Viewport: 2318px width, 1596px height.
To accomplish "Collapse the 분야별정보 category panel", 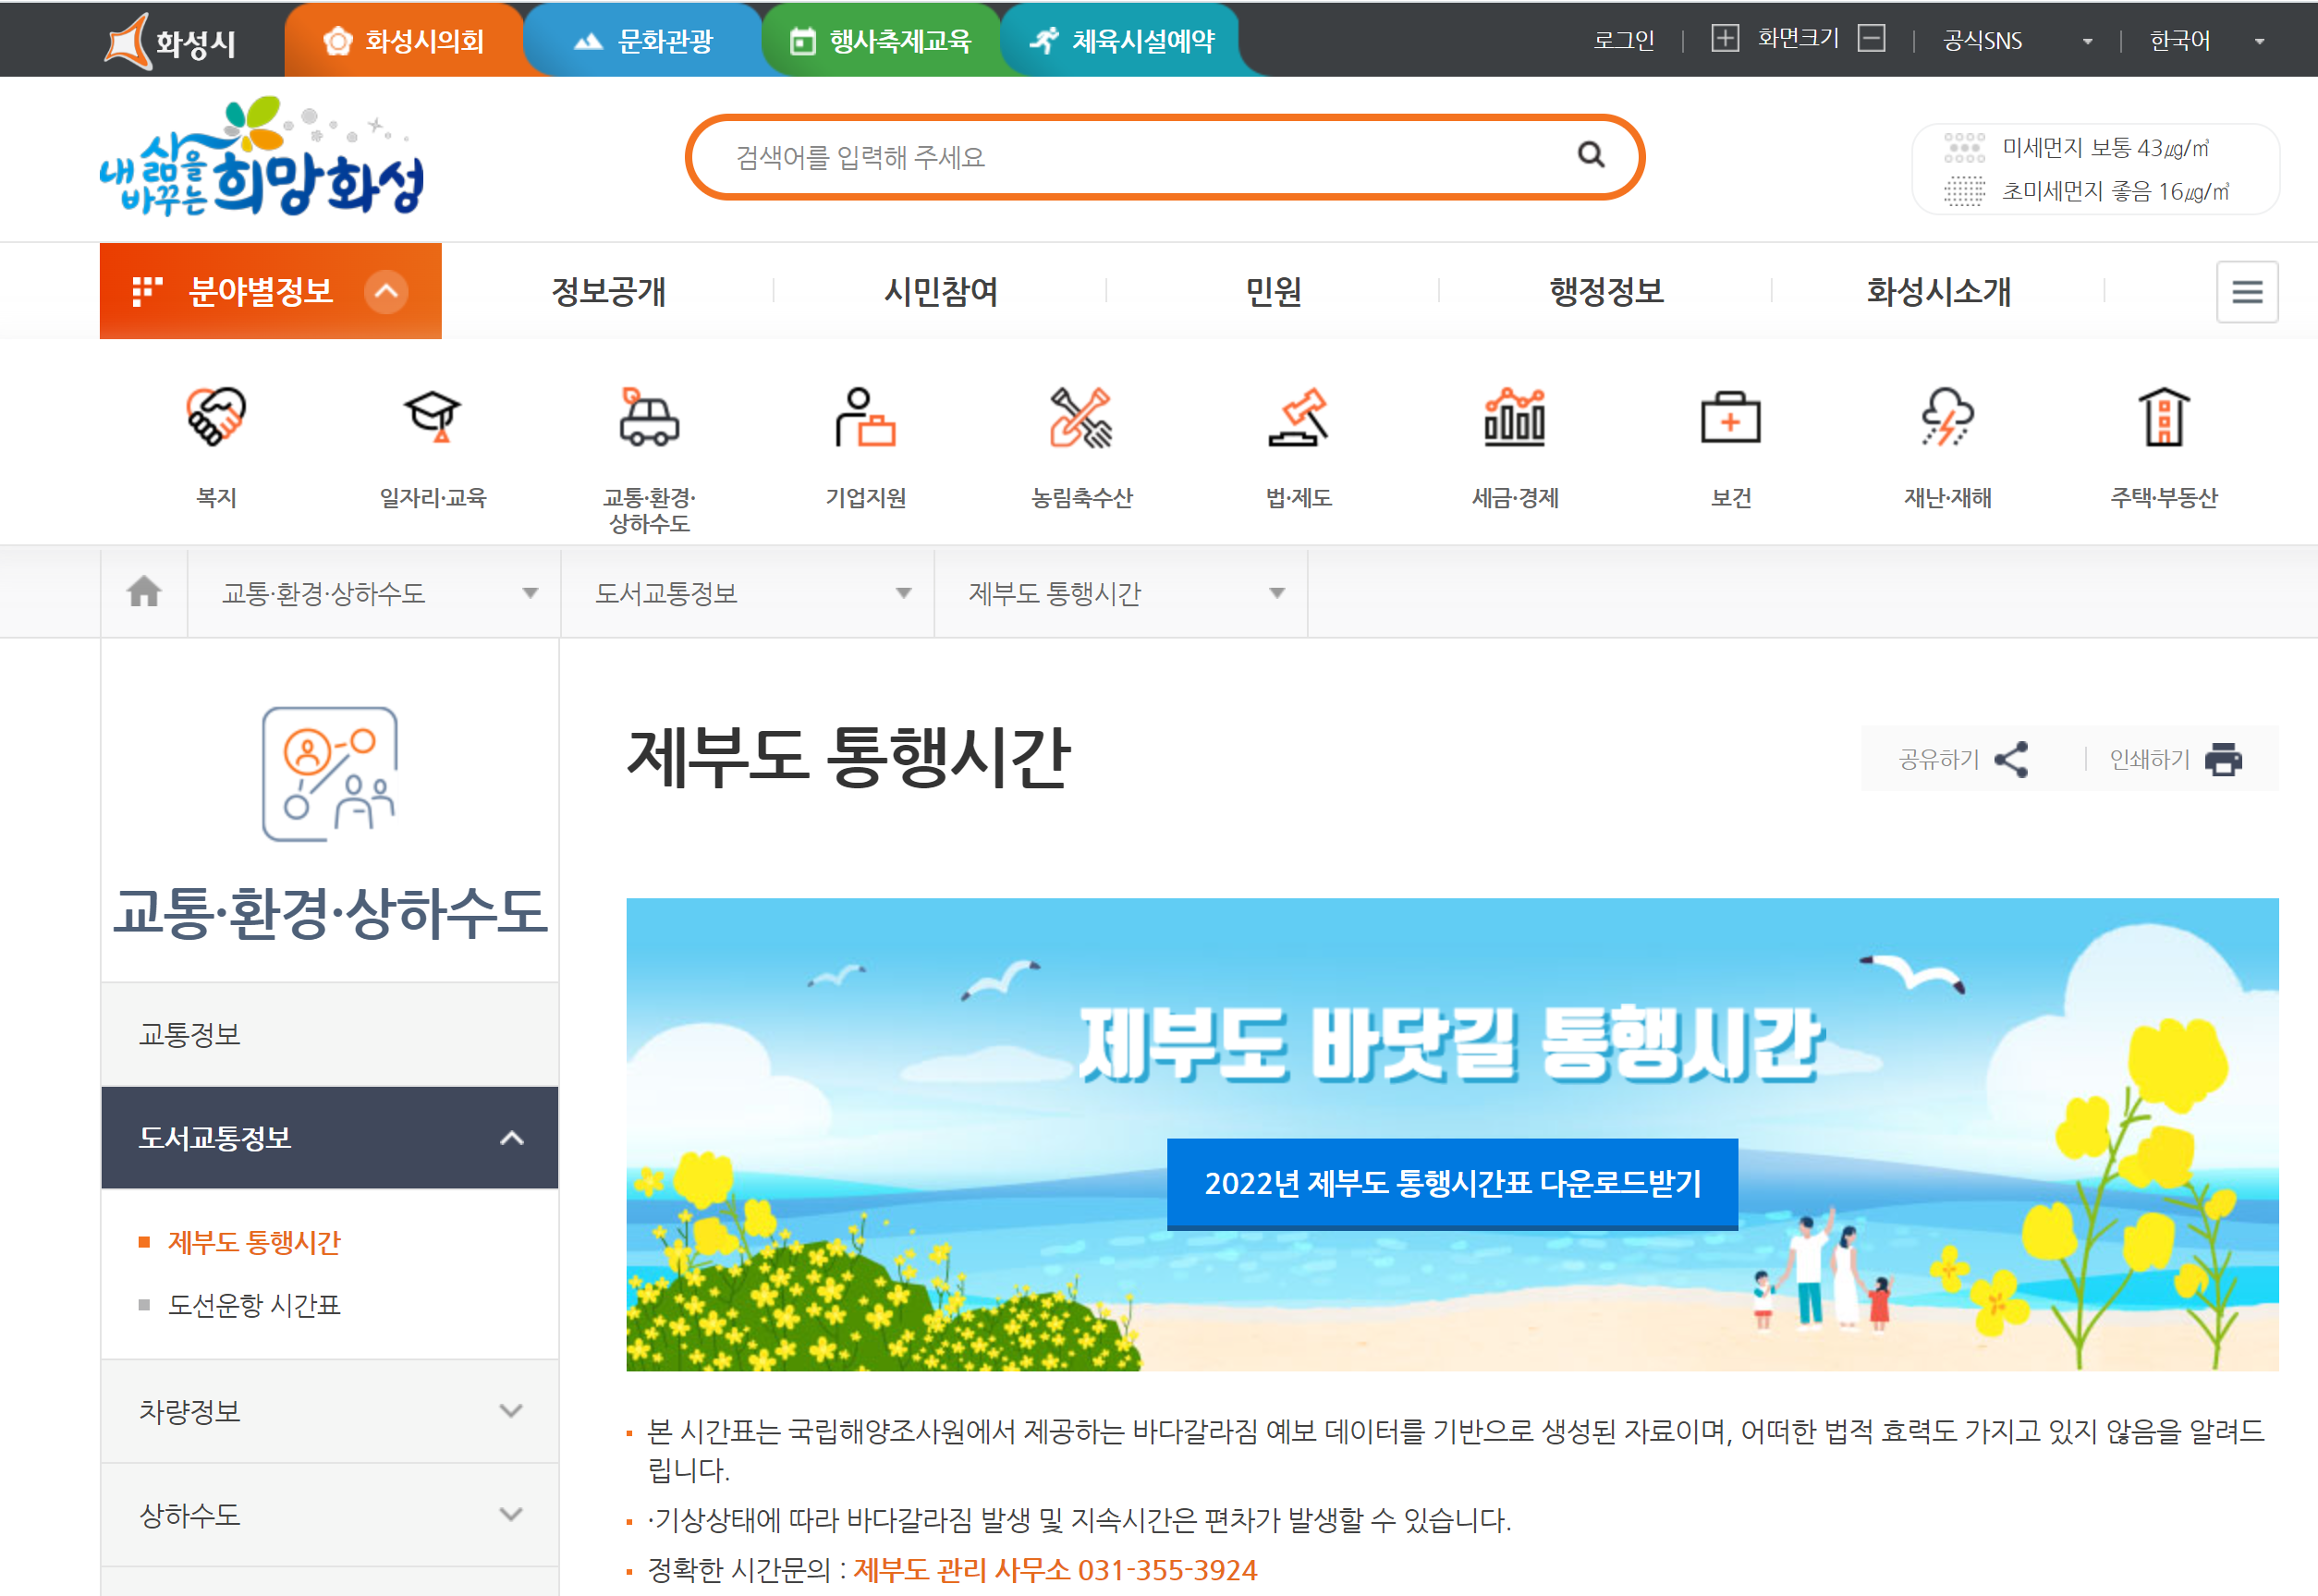I will point(386,292).
